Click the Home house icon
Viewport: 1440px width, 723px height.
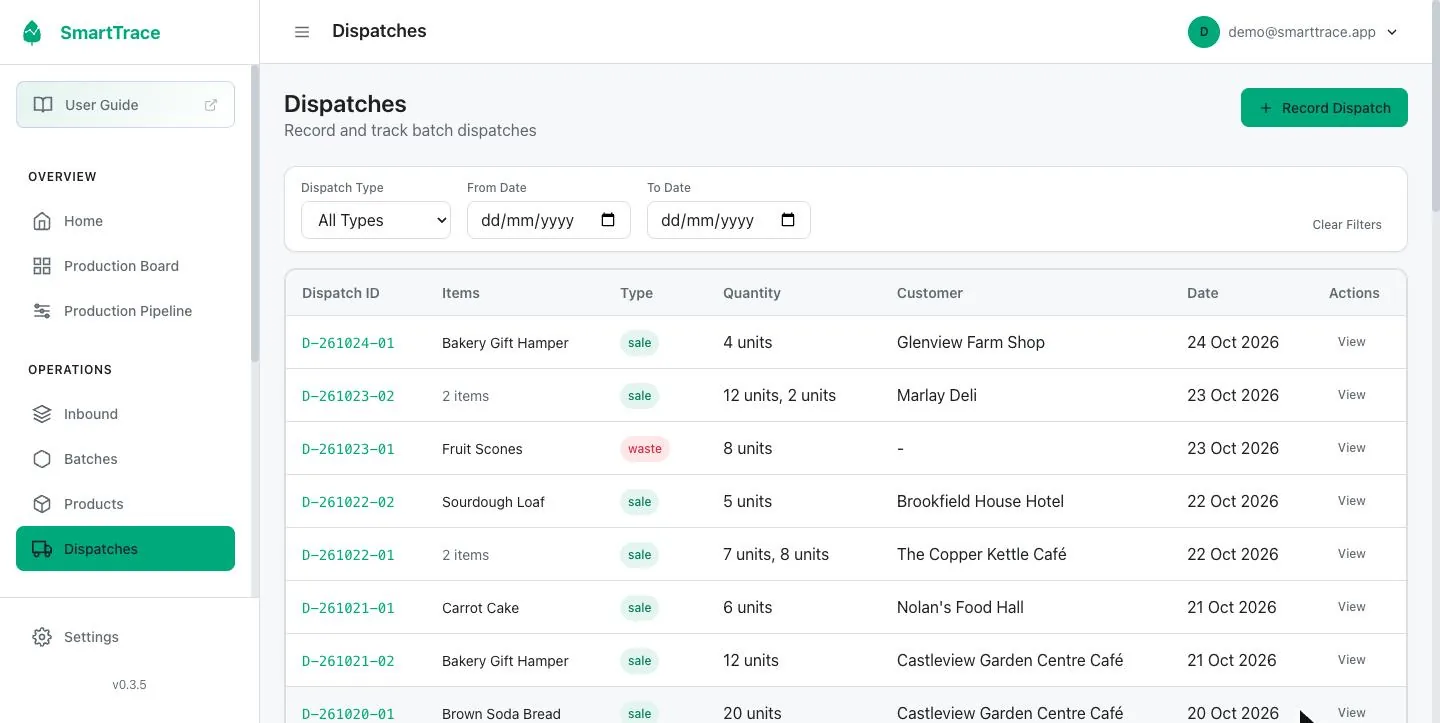click(x=42, y=221)
